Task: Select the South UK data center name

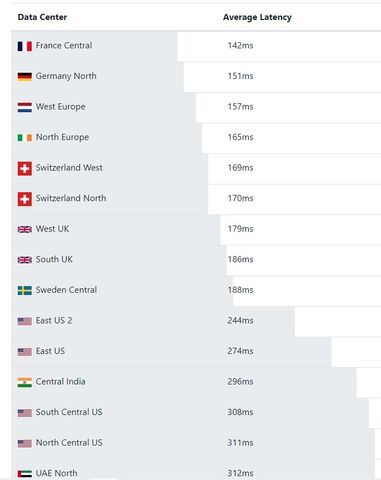Action: pos(54,259)
